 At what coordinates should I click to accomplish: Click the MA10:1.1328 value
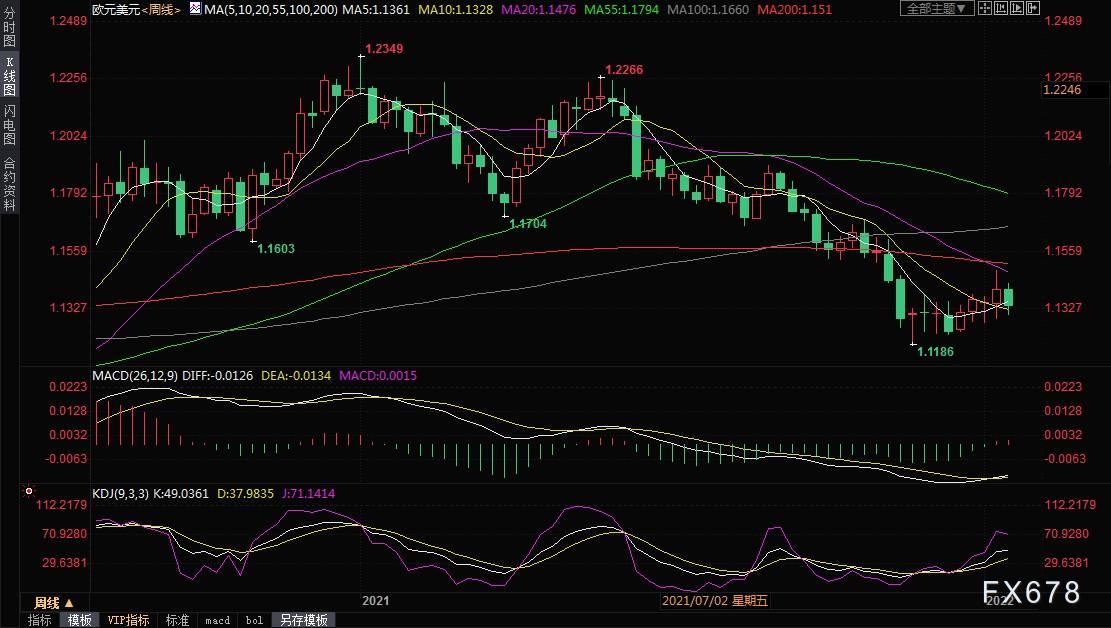point(456,9)
